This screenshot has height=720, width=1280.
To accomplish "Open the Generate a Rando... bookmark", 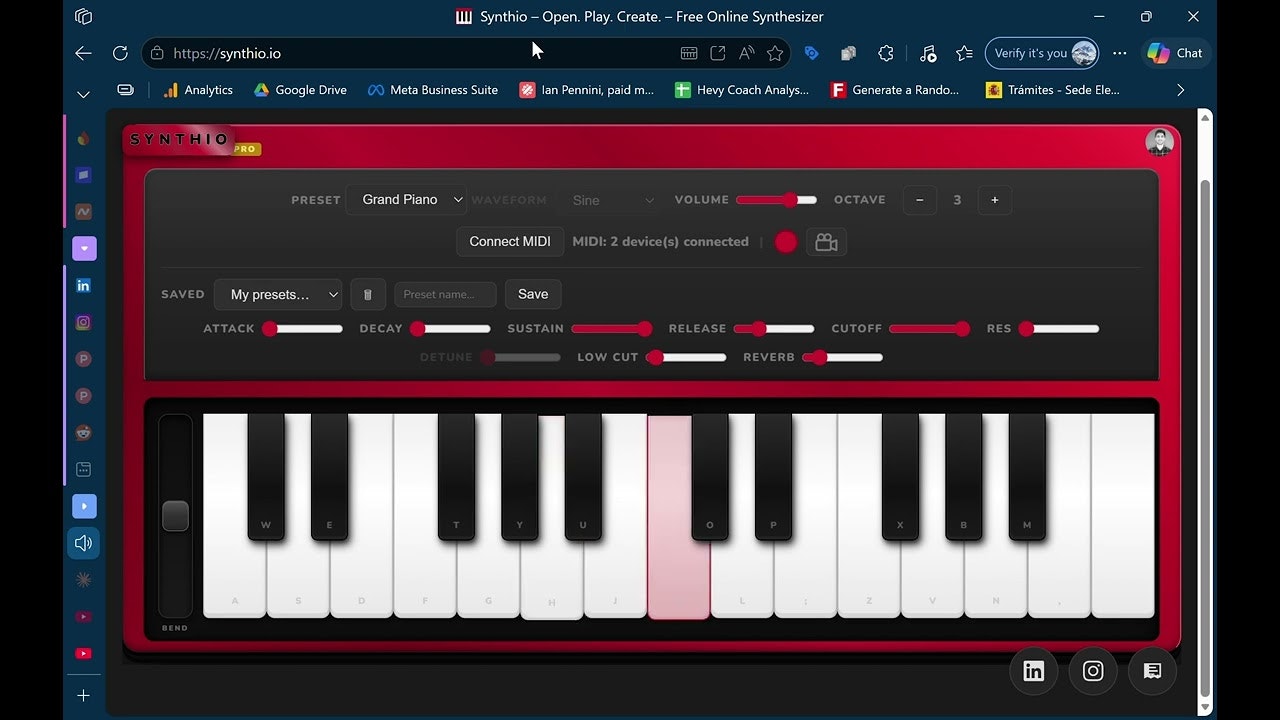I will 895,90.
